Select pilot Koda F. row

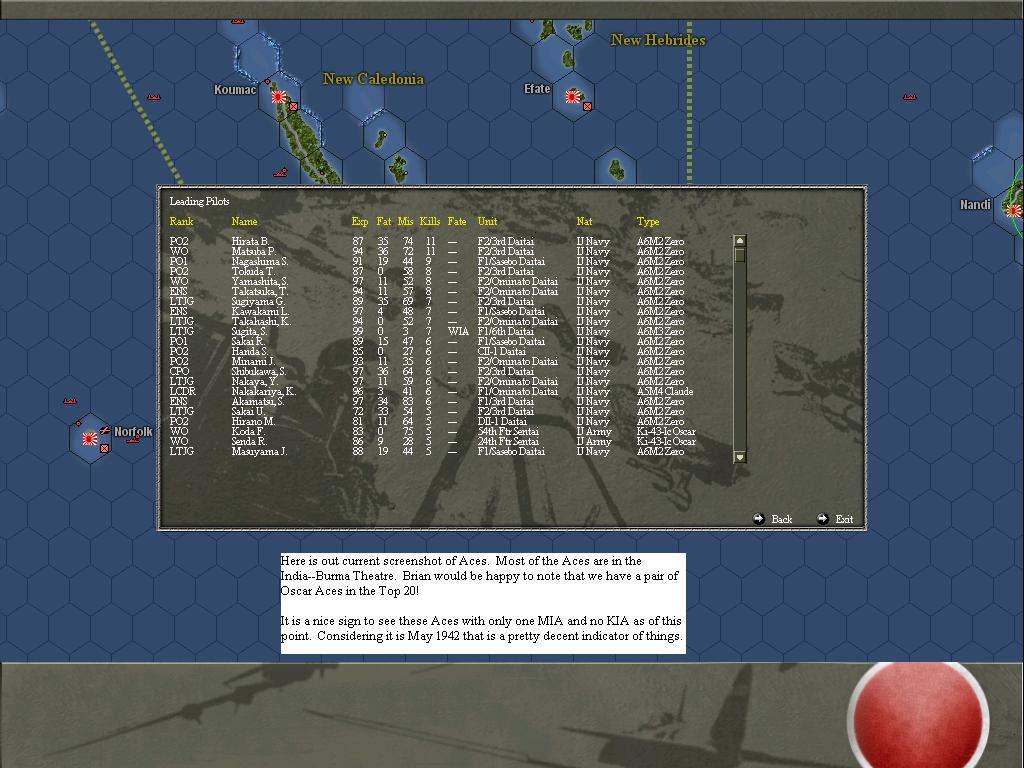point(432,432)
